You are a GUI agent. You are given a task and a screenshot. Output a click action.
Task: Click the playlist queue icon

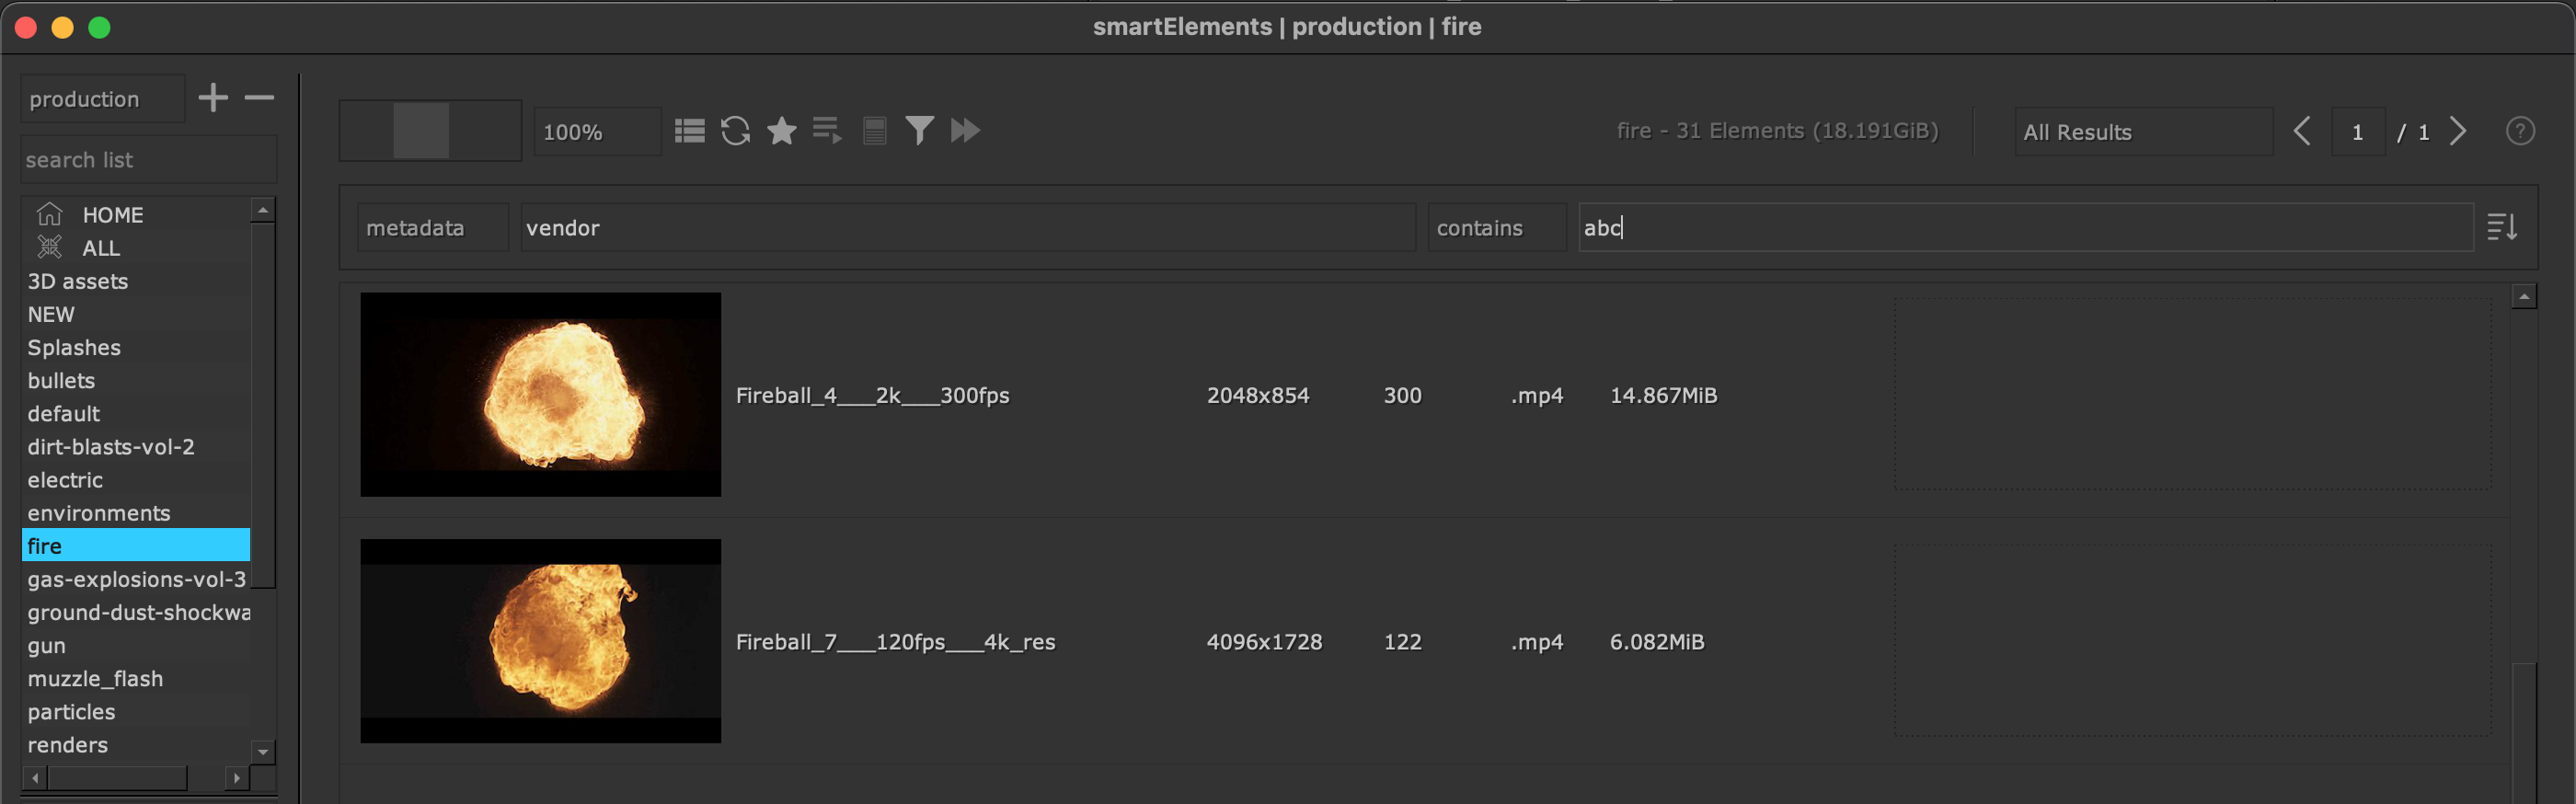[827, 131]
